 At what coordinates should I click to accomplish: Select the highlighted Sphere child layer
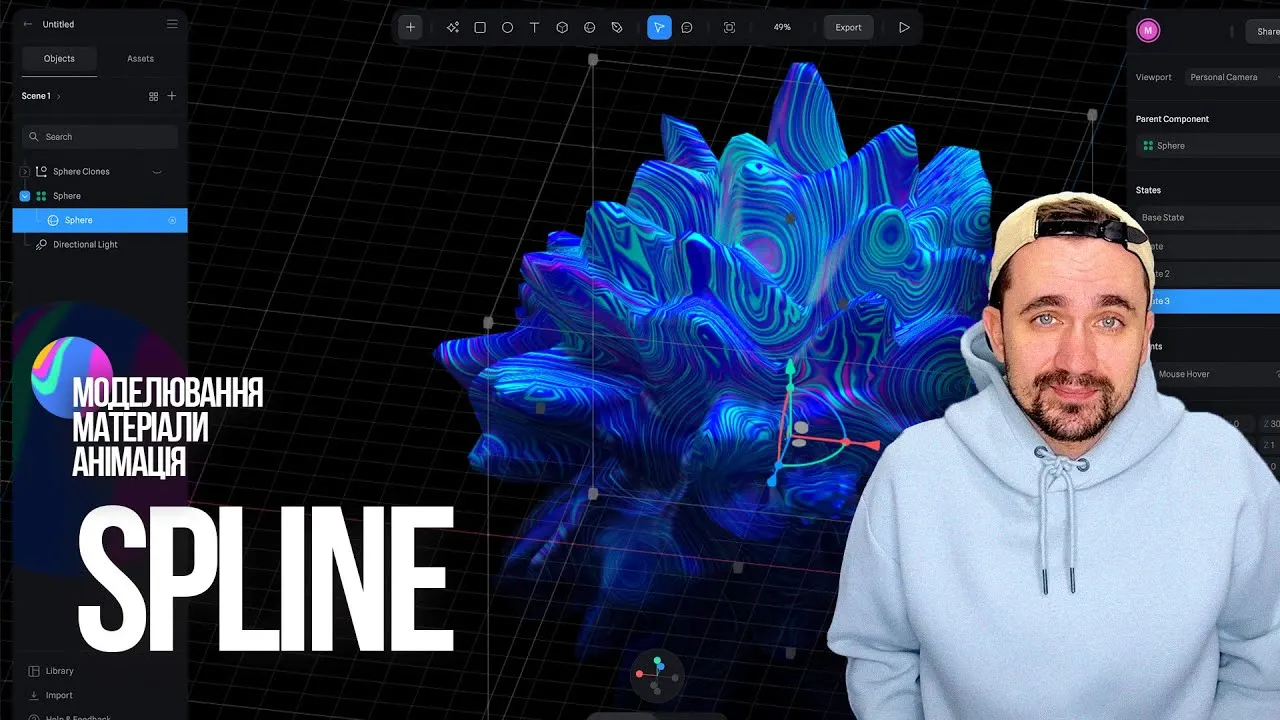point(100,220)
